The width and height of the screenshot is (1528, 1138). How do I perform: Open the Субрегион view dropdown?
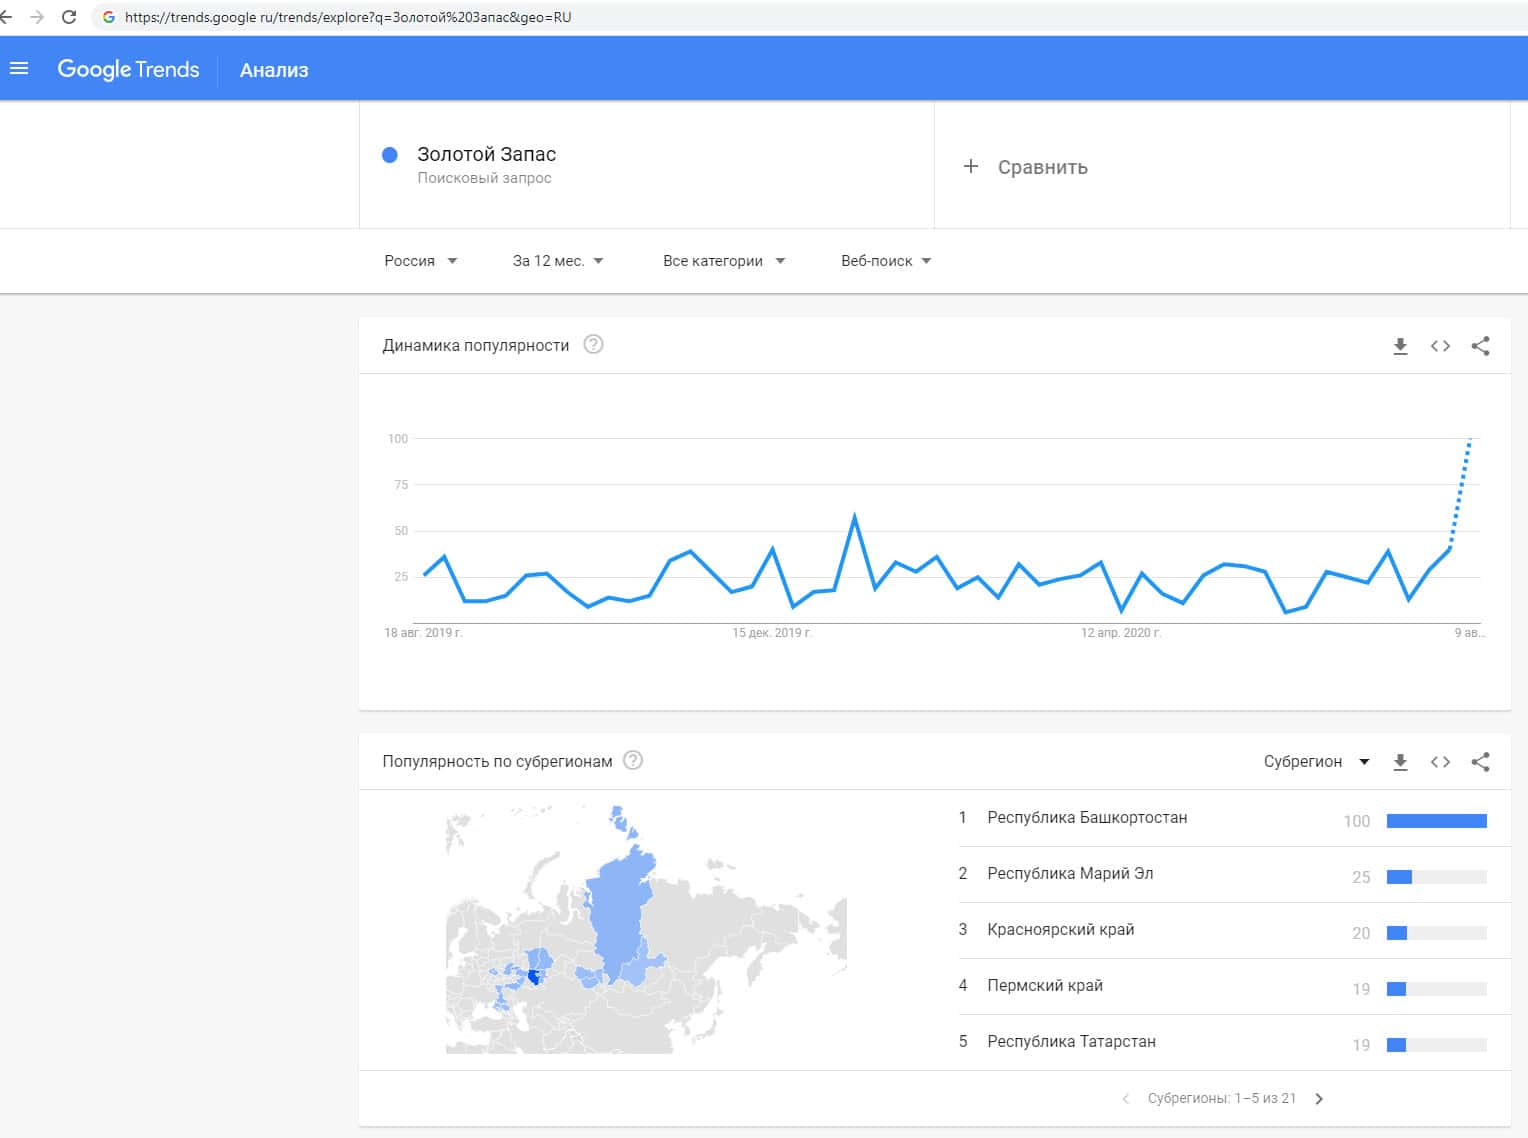coord(1316,762)
